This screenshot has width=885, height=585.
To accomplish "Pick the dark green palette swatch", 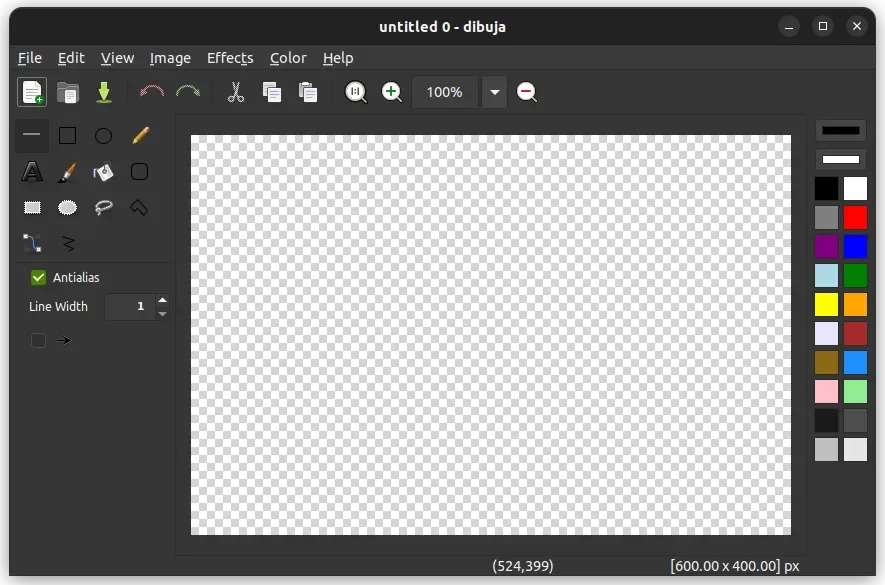I will click(x=856, y=276).
